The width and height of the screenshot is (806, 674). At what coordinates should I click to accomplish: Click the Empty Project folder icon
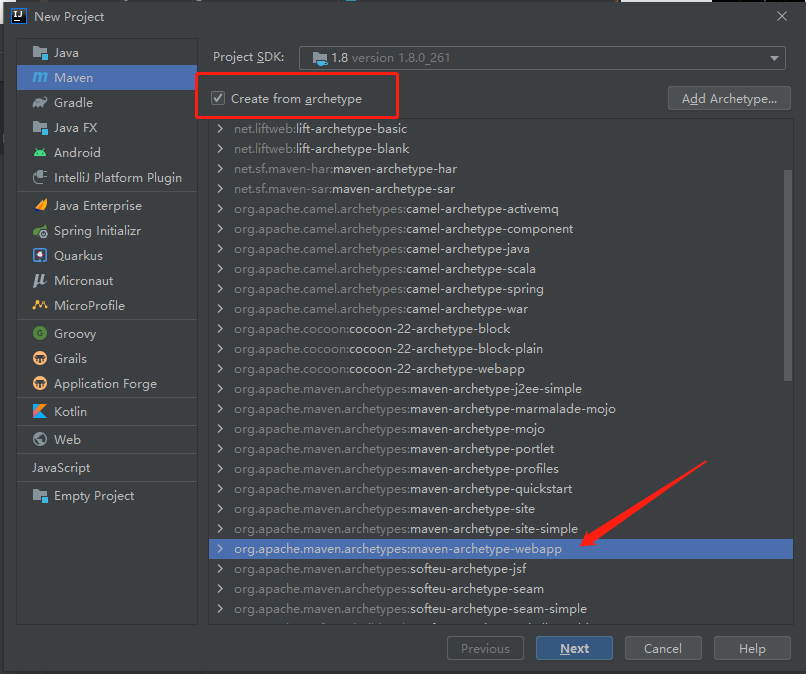[x=40, y=496]
